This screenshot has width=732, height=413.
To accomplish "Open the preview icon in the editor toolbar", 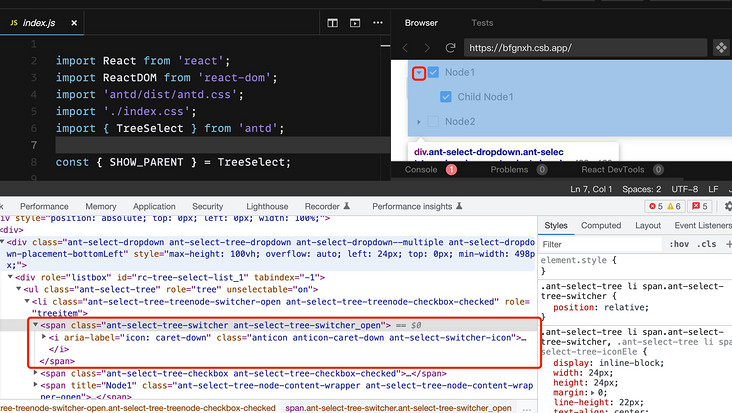I will [355, 23].
